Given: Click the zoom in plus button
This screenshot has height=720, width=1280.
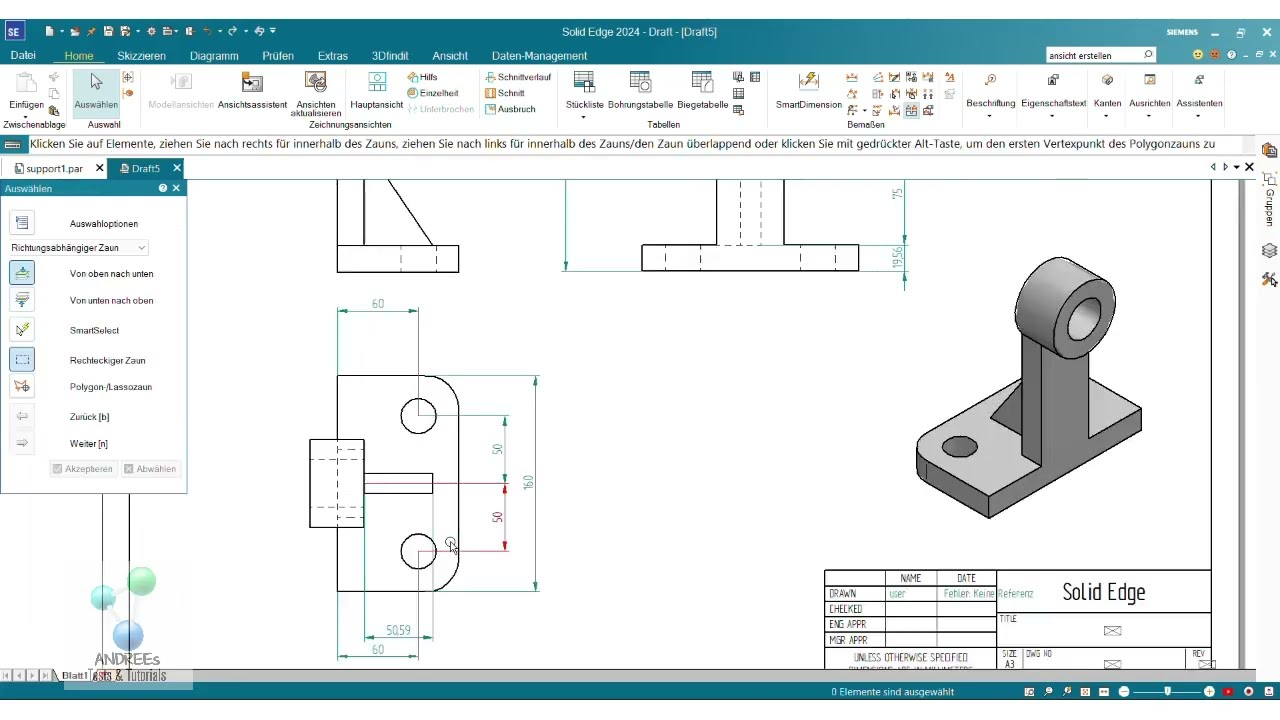Looking at the screenshot, I should point(1209,692).
